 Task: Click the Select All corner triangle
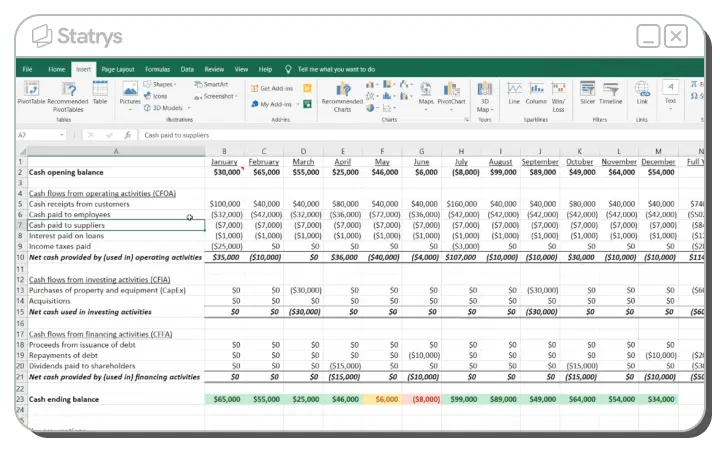(x=22, y=151)
